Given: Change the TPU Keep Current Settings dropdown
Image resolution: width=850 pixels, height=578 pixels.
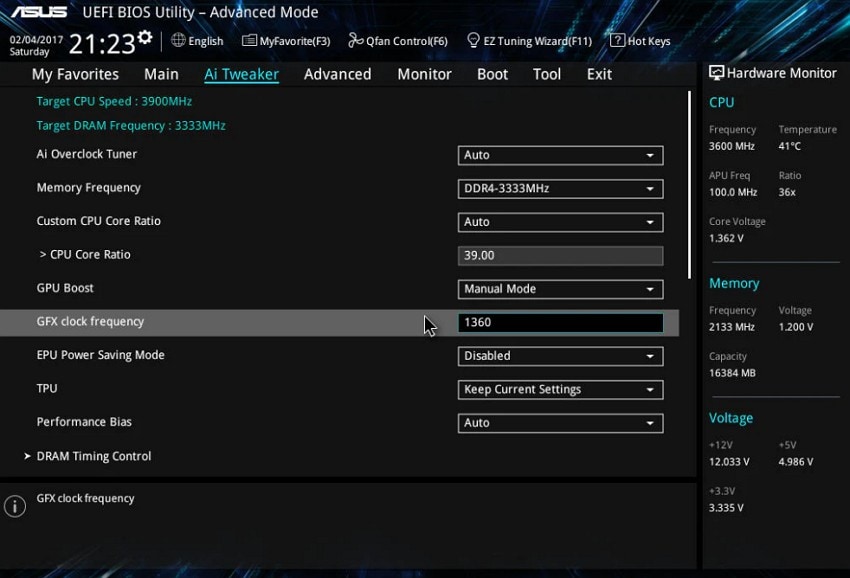Looking at the screenshot, I should (x=559, y=389).
